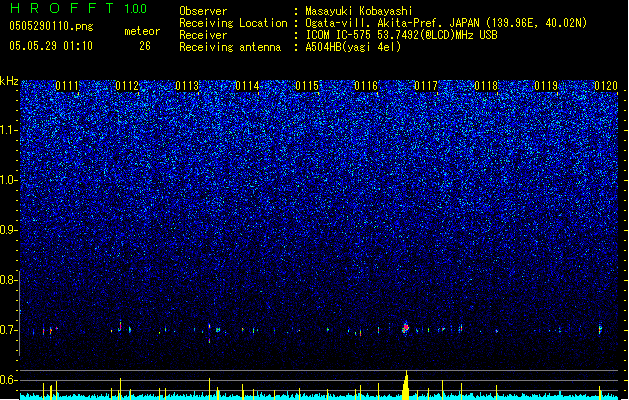This screenshot has width=629, height=400.
Task: Click the meteor count 26
Action: (x=145, y=46)
